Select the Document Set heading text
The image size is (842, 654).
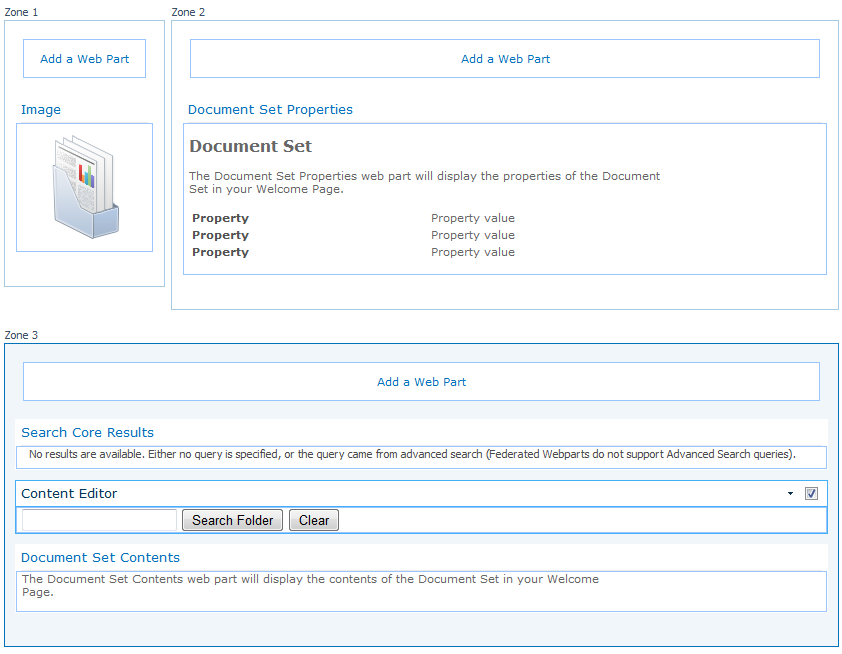[250, 146]
